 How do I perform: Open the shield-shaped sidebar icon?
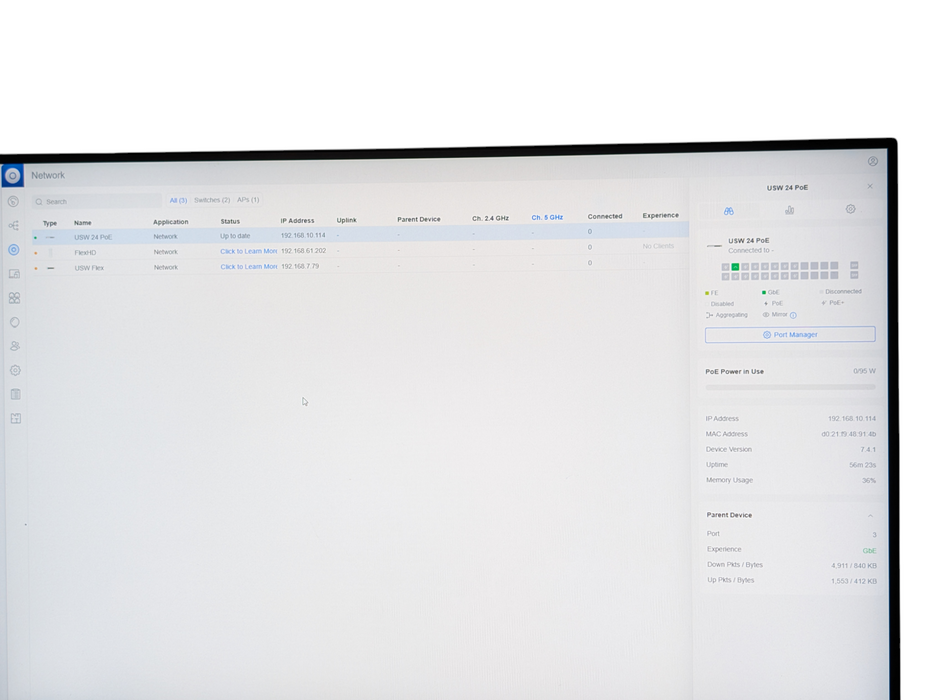tap(15, 322)
